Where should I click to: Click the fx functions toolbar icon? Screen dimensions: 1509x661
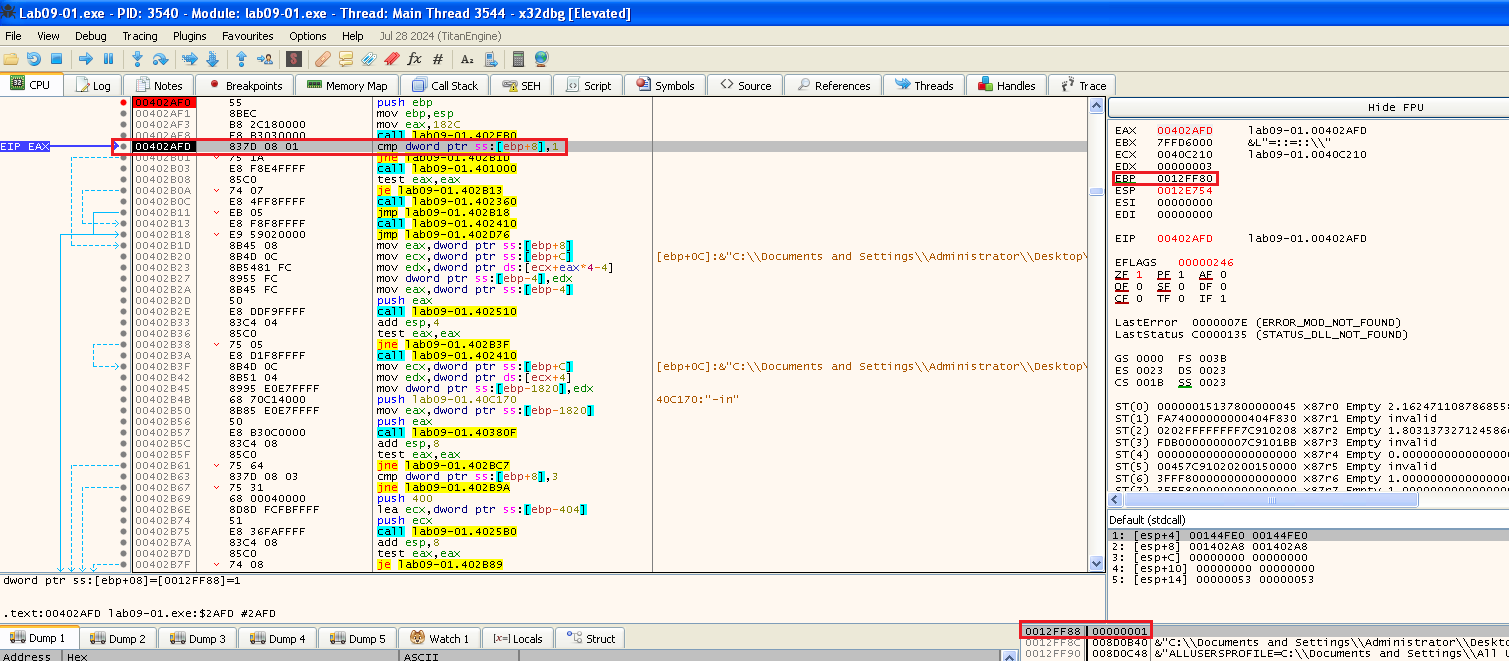pyautogui.click(x=414, y=59)
